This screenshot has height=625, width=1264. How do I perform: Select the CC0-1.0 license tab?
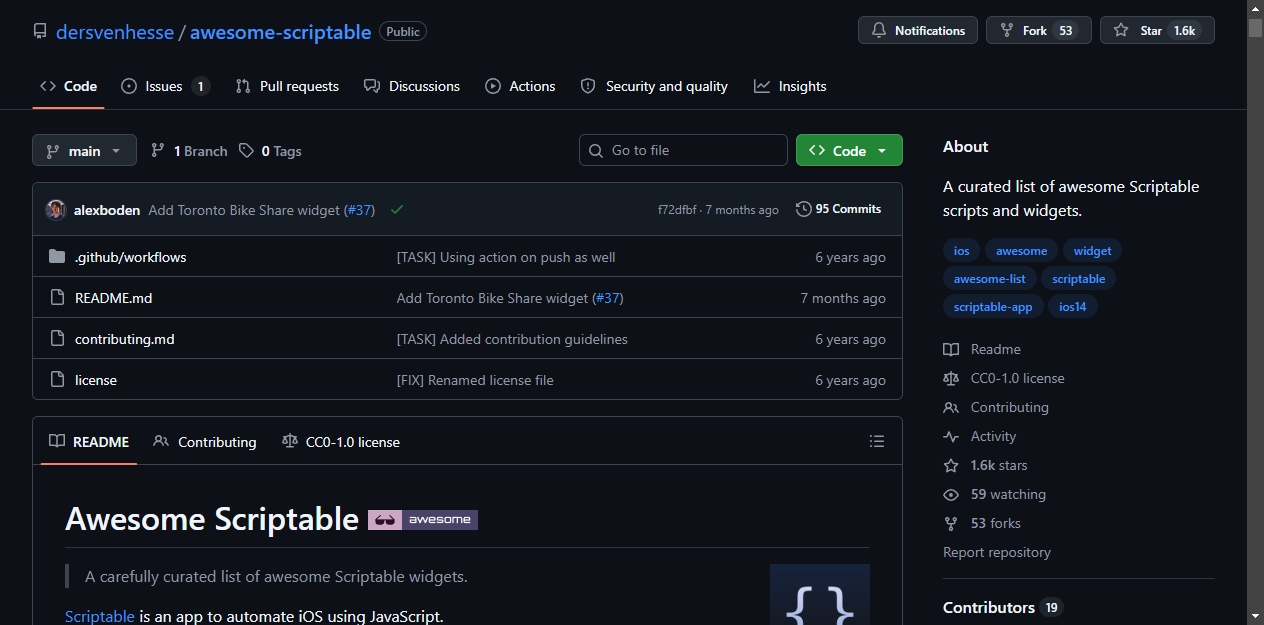pyautogui.click(x=341, y=441)
